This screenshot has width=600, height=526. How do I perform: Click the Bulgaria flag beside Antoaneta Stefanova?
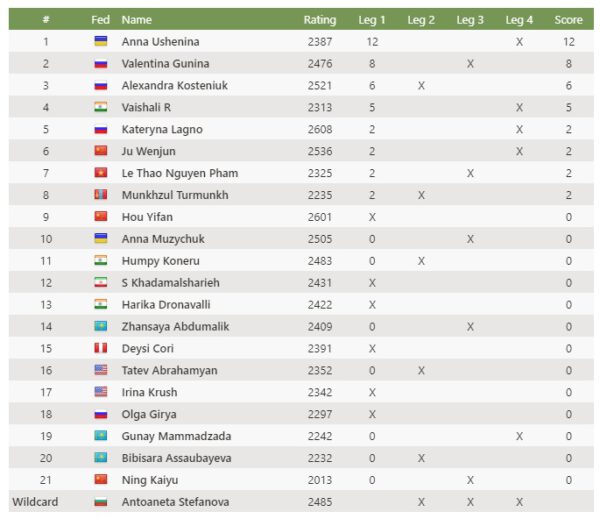coord(100,502)
